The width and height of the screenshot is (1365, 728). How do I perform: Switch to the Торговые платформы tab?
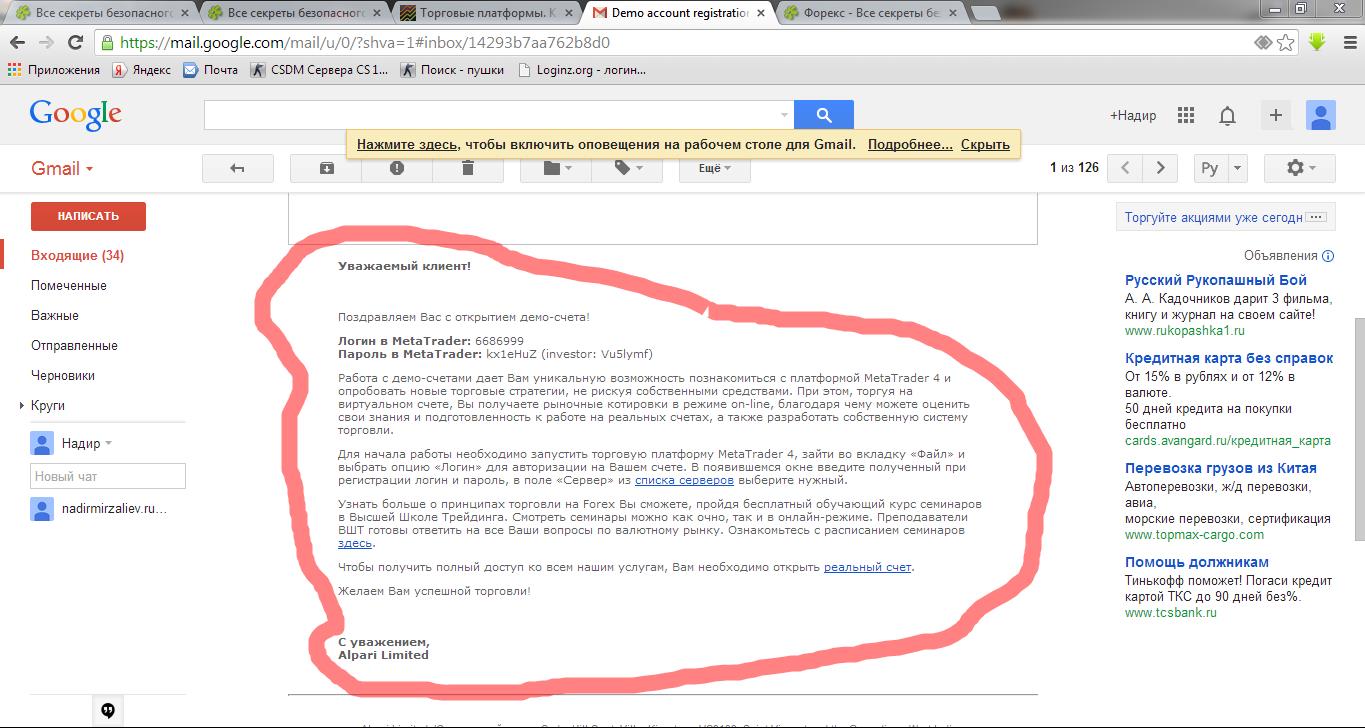pos(486,13)
